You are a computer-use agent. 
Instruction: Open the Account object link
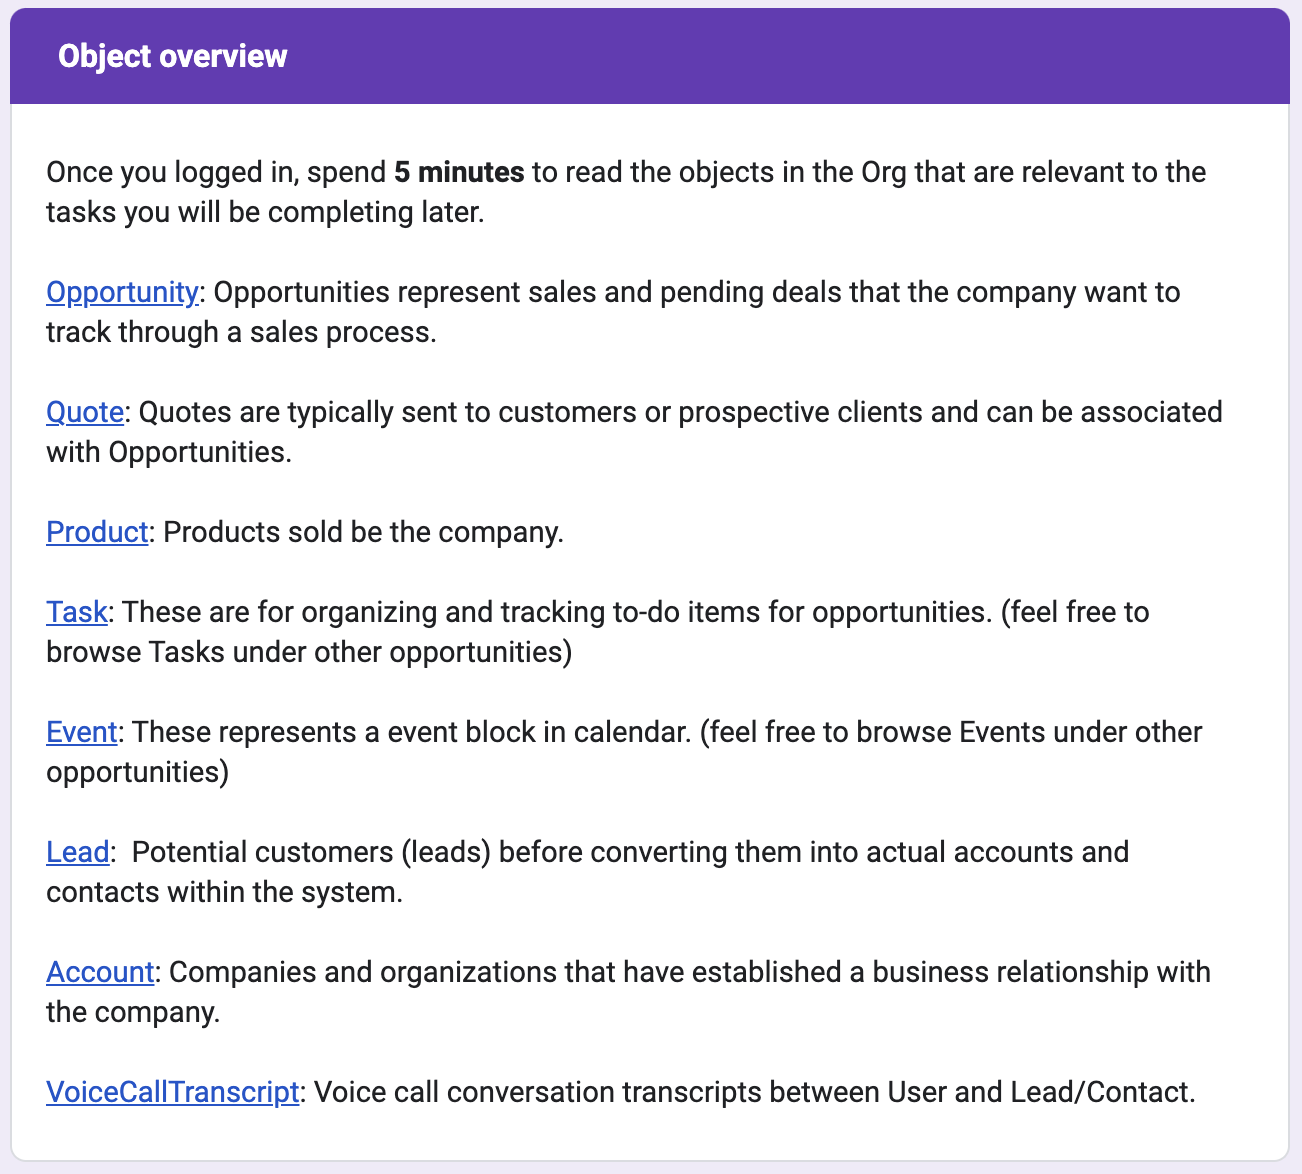100,972
